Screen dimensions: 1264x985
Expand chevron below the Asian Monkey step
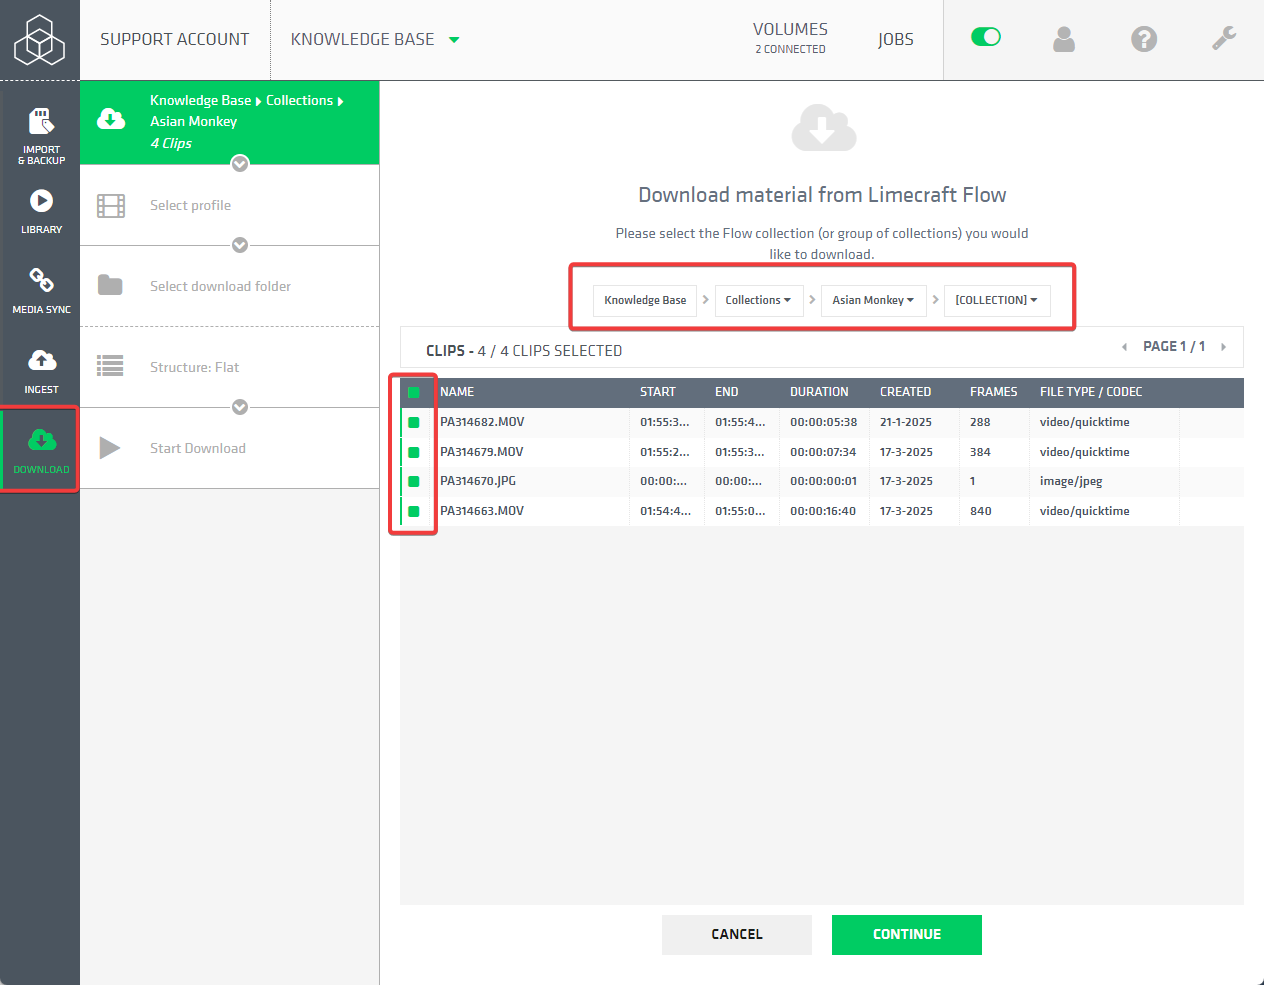pyautogui.click(x=240, y=163)
